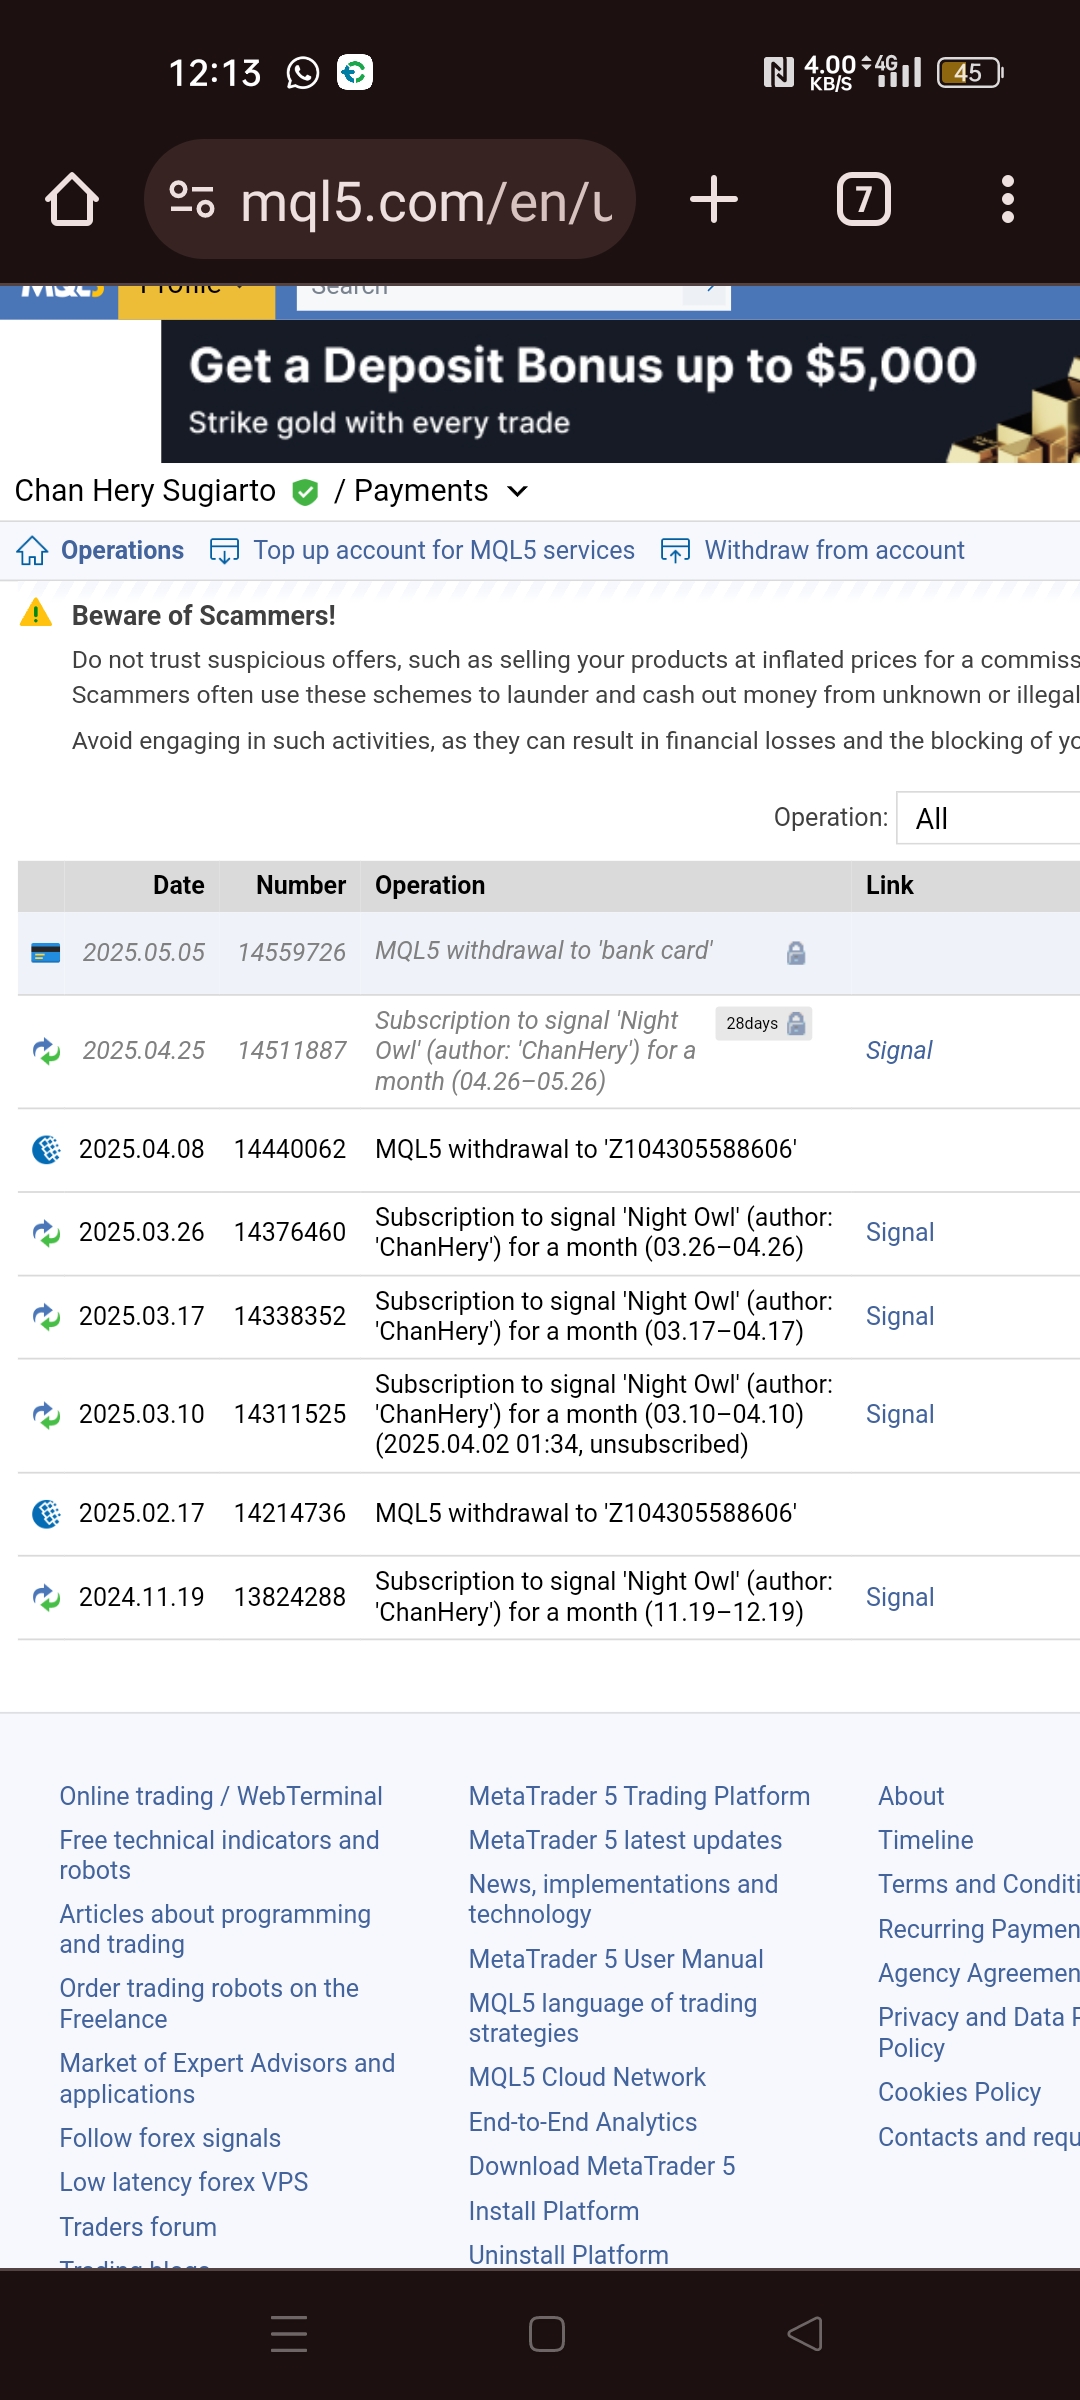
Task: Open MetaTrader 5 Trading Platform link
Action: coord(639,1796)
